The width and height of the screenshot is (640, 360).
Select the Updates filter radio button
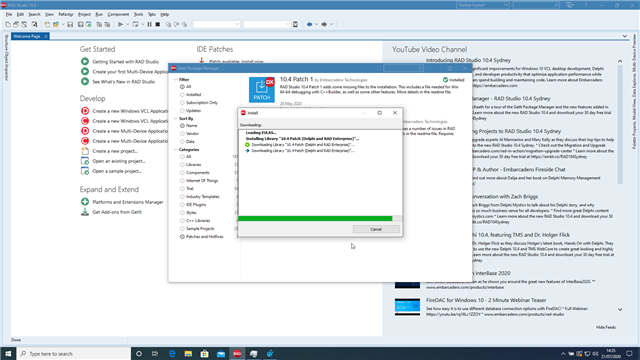[182, 111]
